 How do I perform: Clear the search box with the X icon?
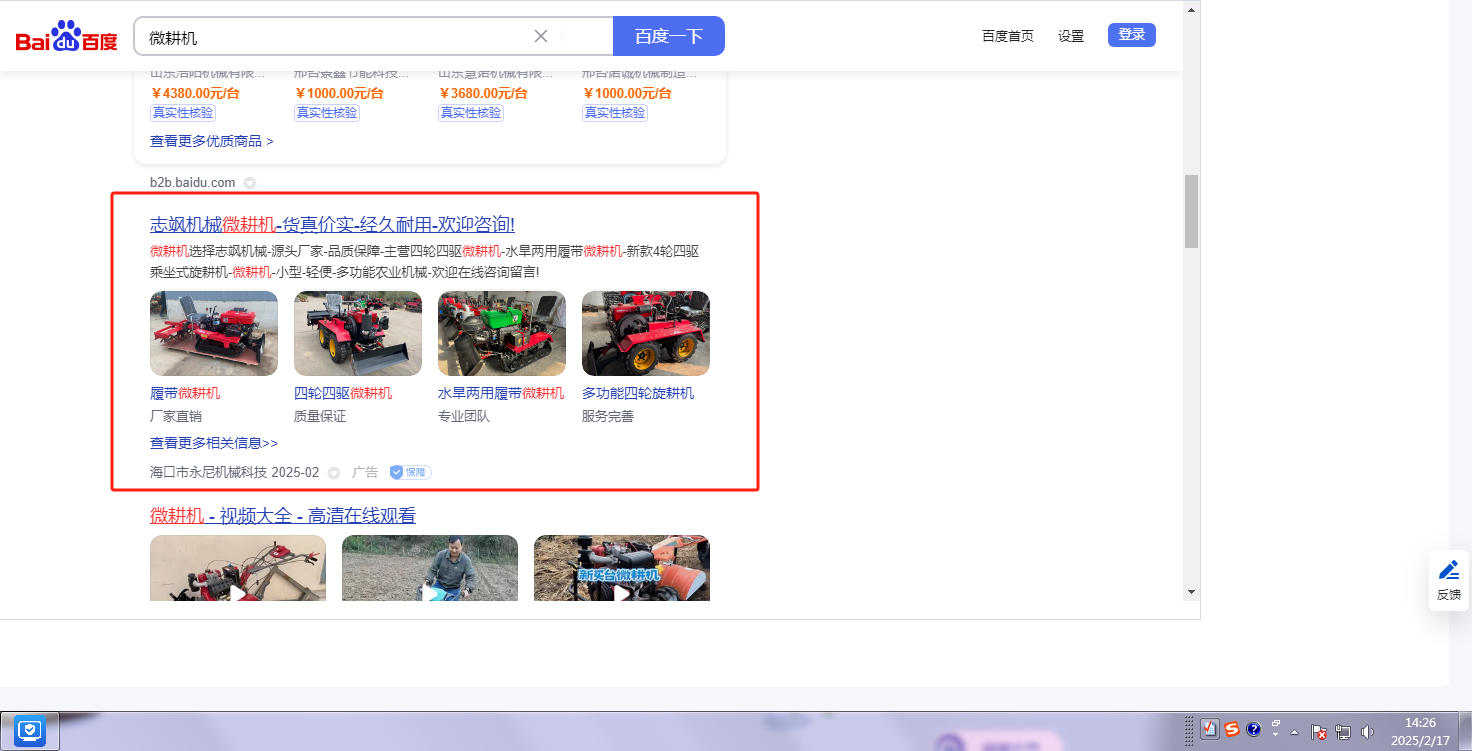coord(541,36)
